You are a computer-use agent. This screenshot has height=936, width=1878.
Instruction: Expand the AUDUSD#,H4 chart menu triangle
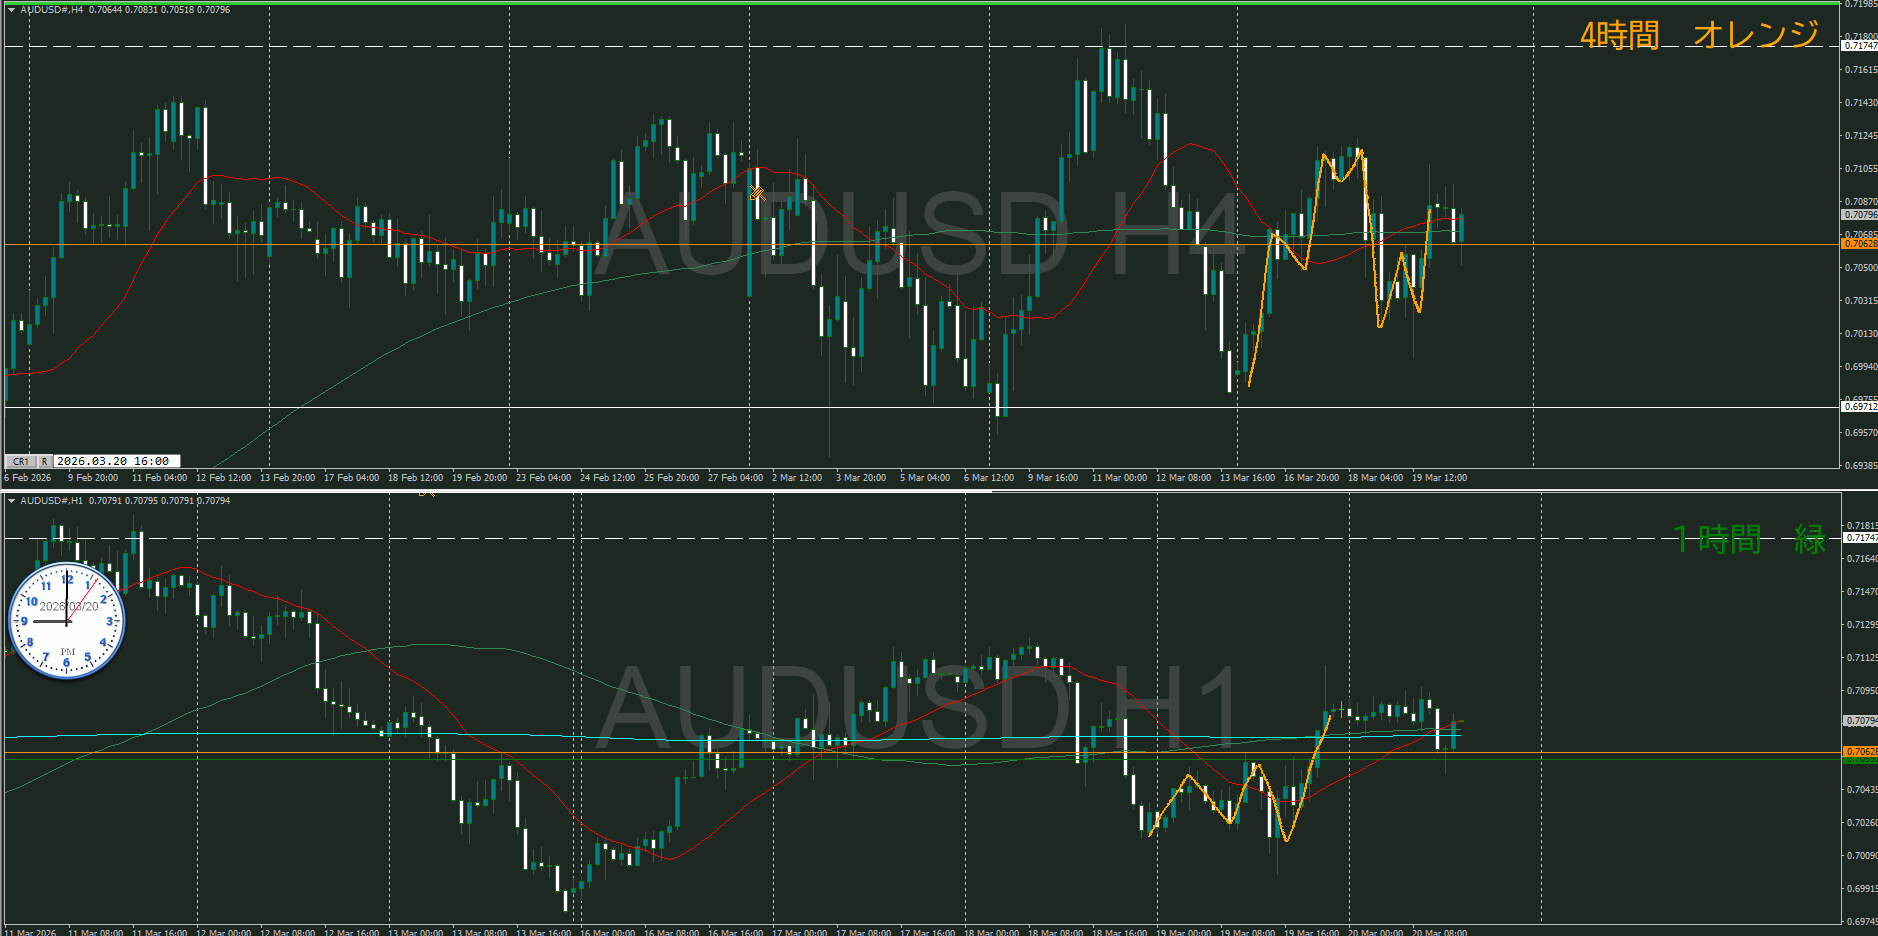click(x=11, y=10)
